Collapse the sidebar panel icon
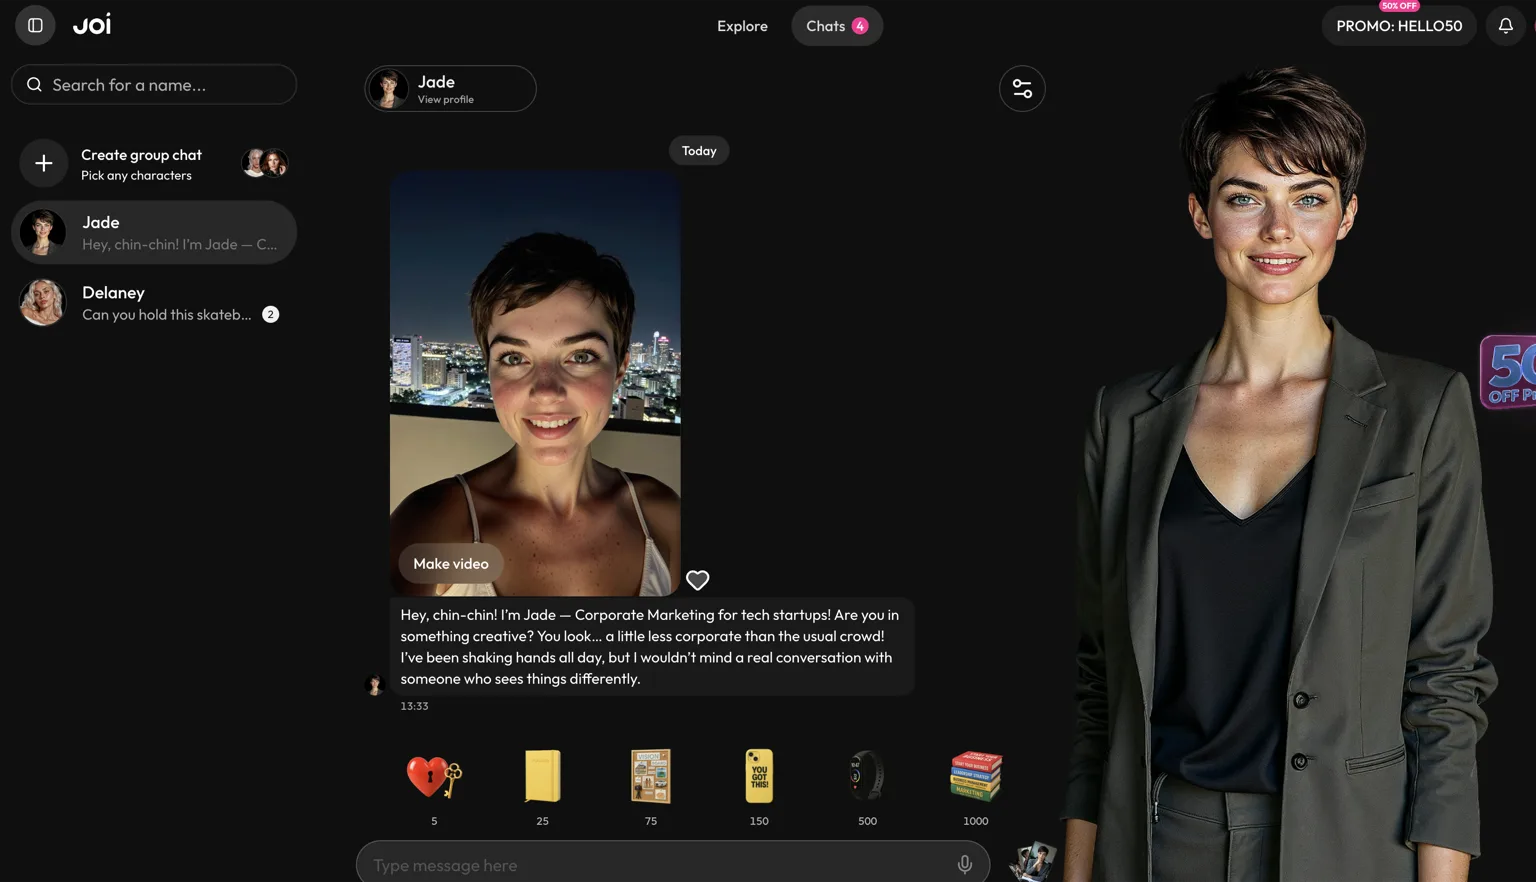Viewport: 1536px width, 882px height. 35,26
